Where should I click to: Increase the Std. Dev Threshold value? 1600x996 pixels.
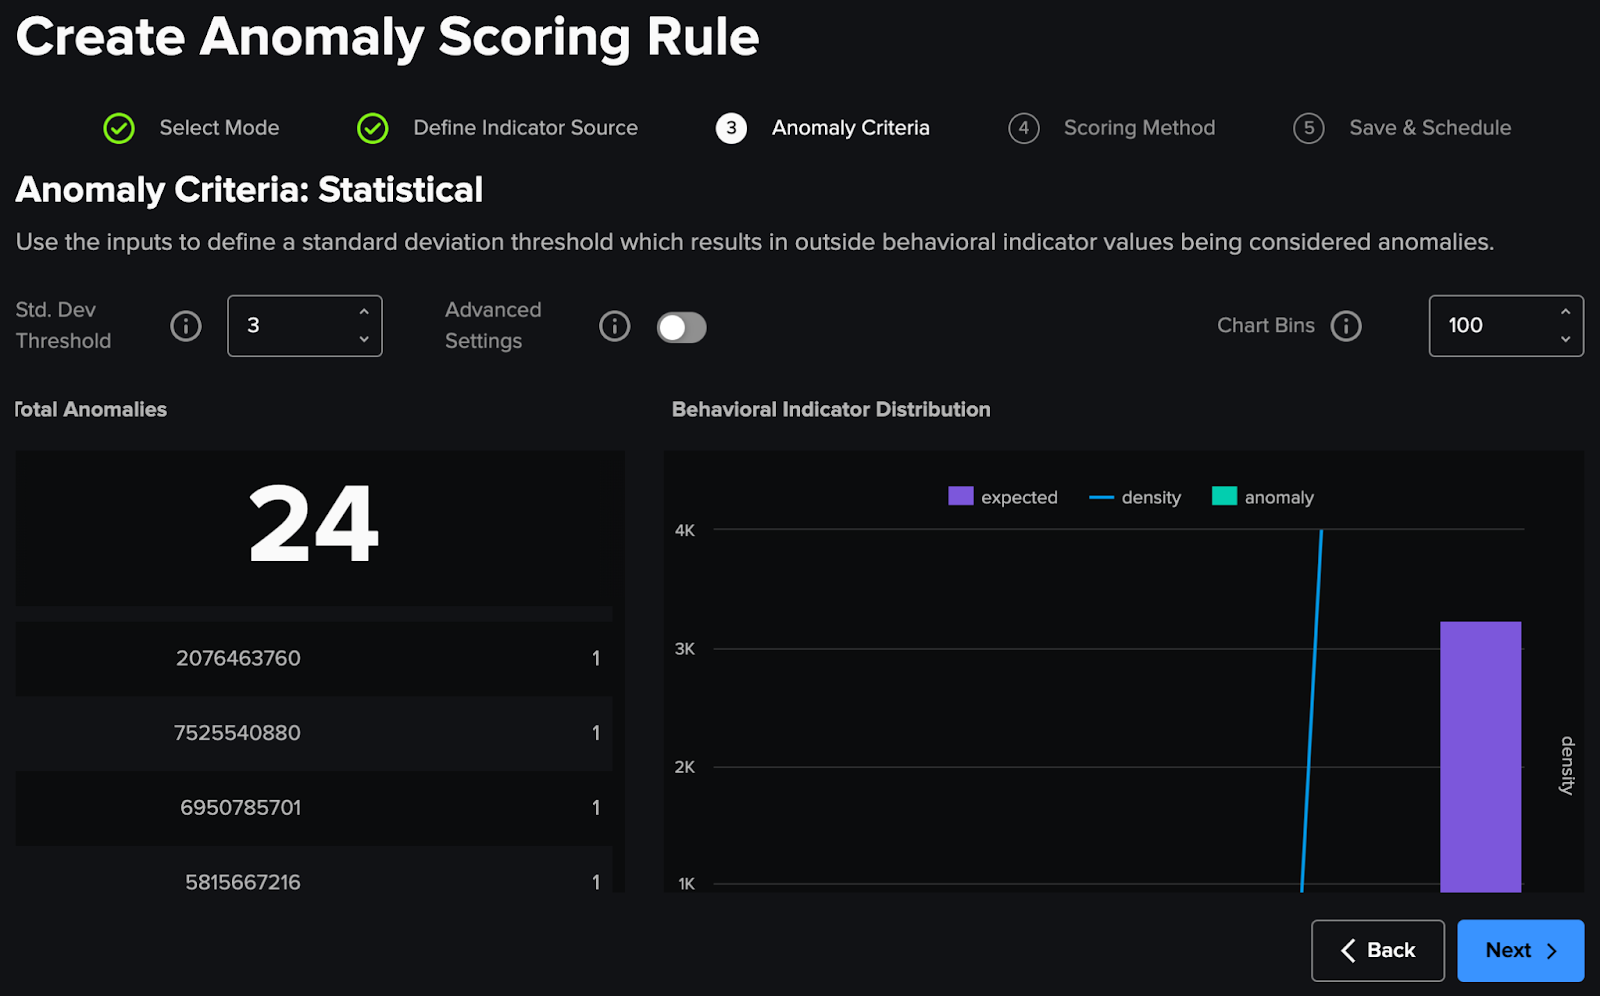coord(364,312)
